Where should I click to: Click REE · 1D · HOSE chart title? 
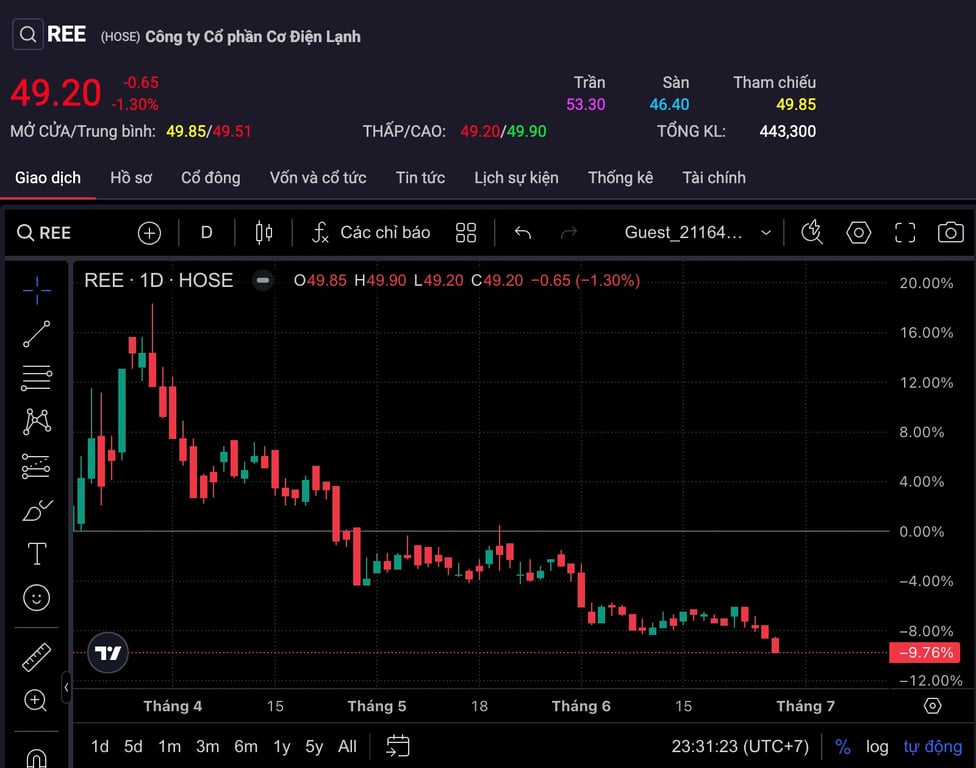click(x=159, y=281)
